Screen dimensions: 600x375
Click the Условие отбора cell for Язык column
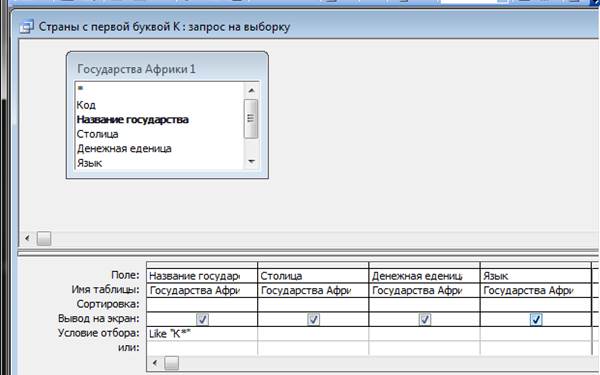[536, 334]
